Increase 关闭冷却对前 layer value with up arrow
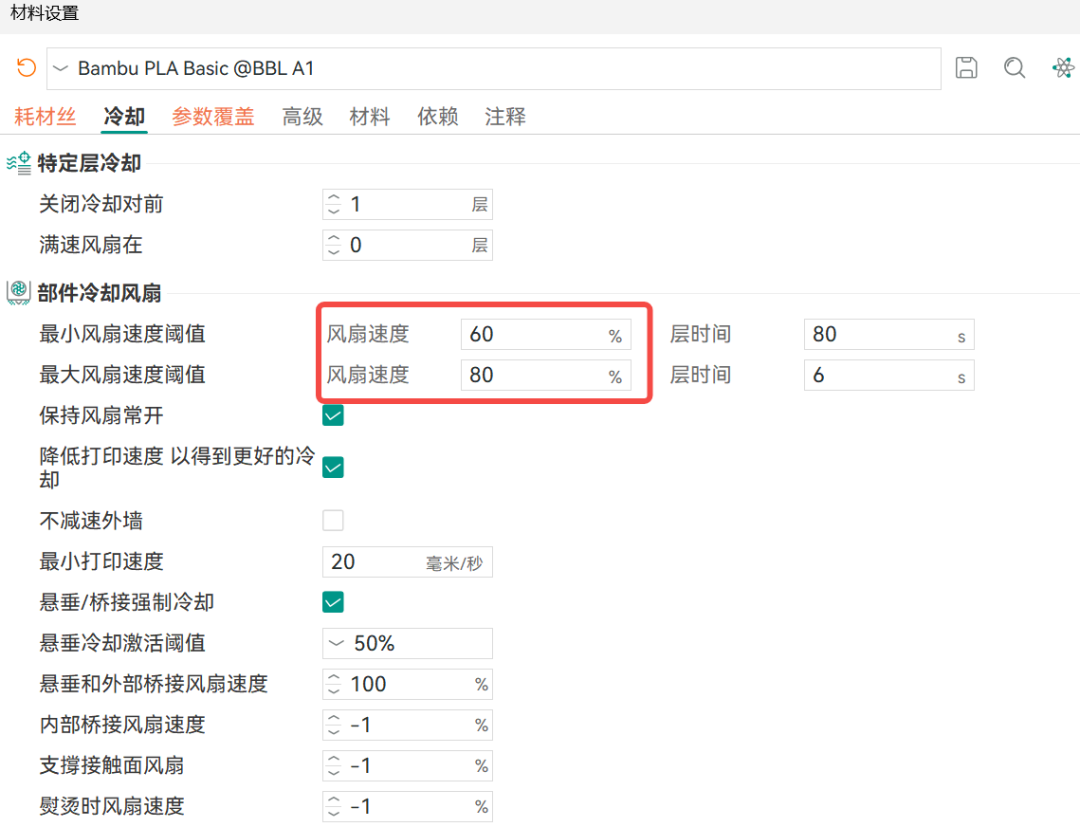 pos(334,198)
